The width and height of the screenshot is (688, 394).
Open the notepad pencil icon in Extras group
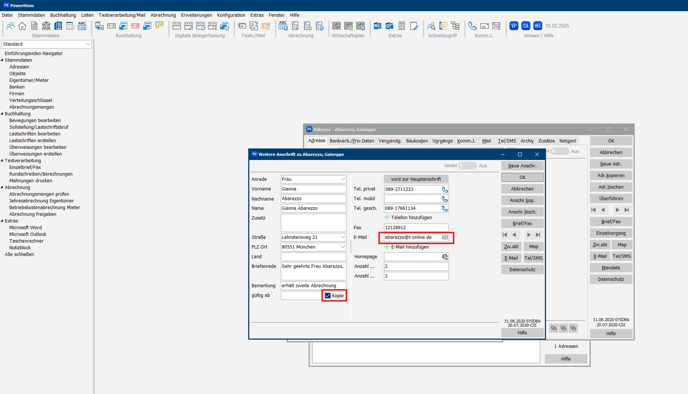point(414,26)
